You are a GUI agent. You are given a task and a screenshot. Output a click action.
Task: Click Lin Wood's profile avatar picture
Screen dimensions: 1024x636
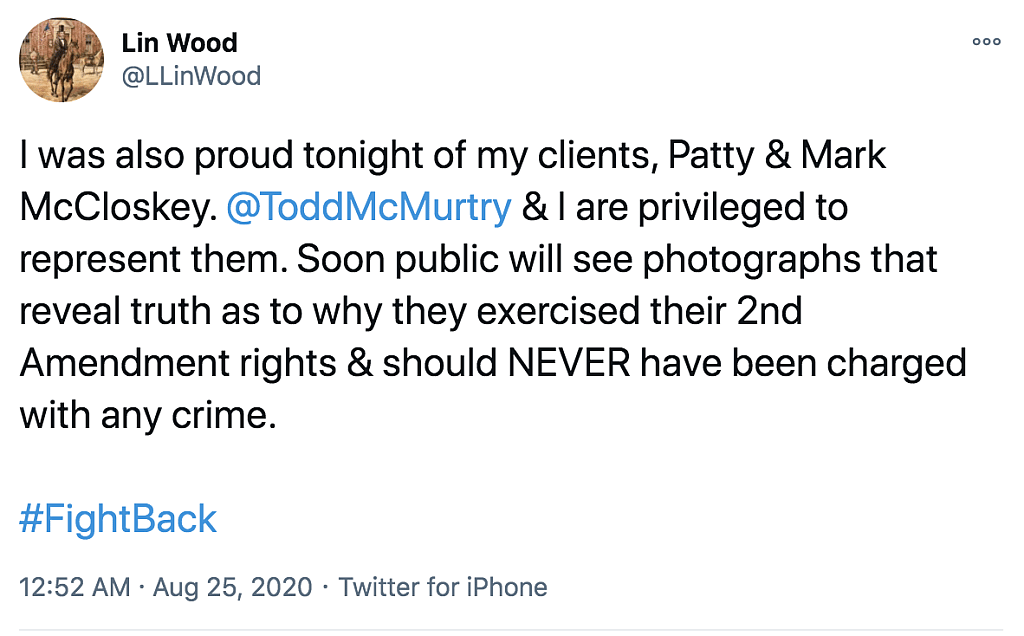tap(61, 60)
